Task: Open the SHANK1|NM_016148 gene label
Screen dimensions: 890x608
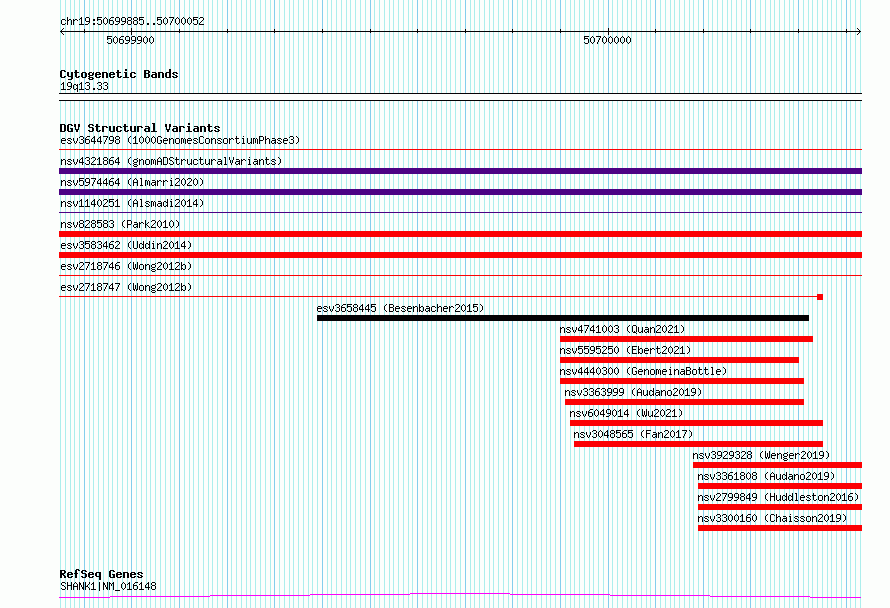Action: (x=108, y=586)
